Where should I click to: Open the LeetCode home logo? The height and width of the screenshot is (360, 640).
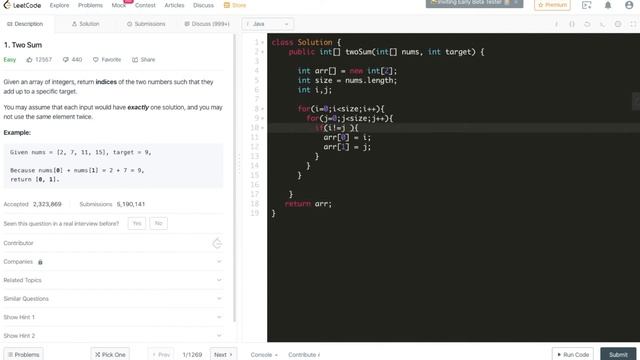click(x=22, y=5)
